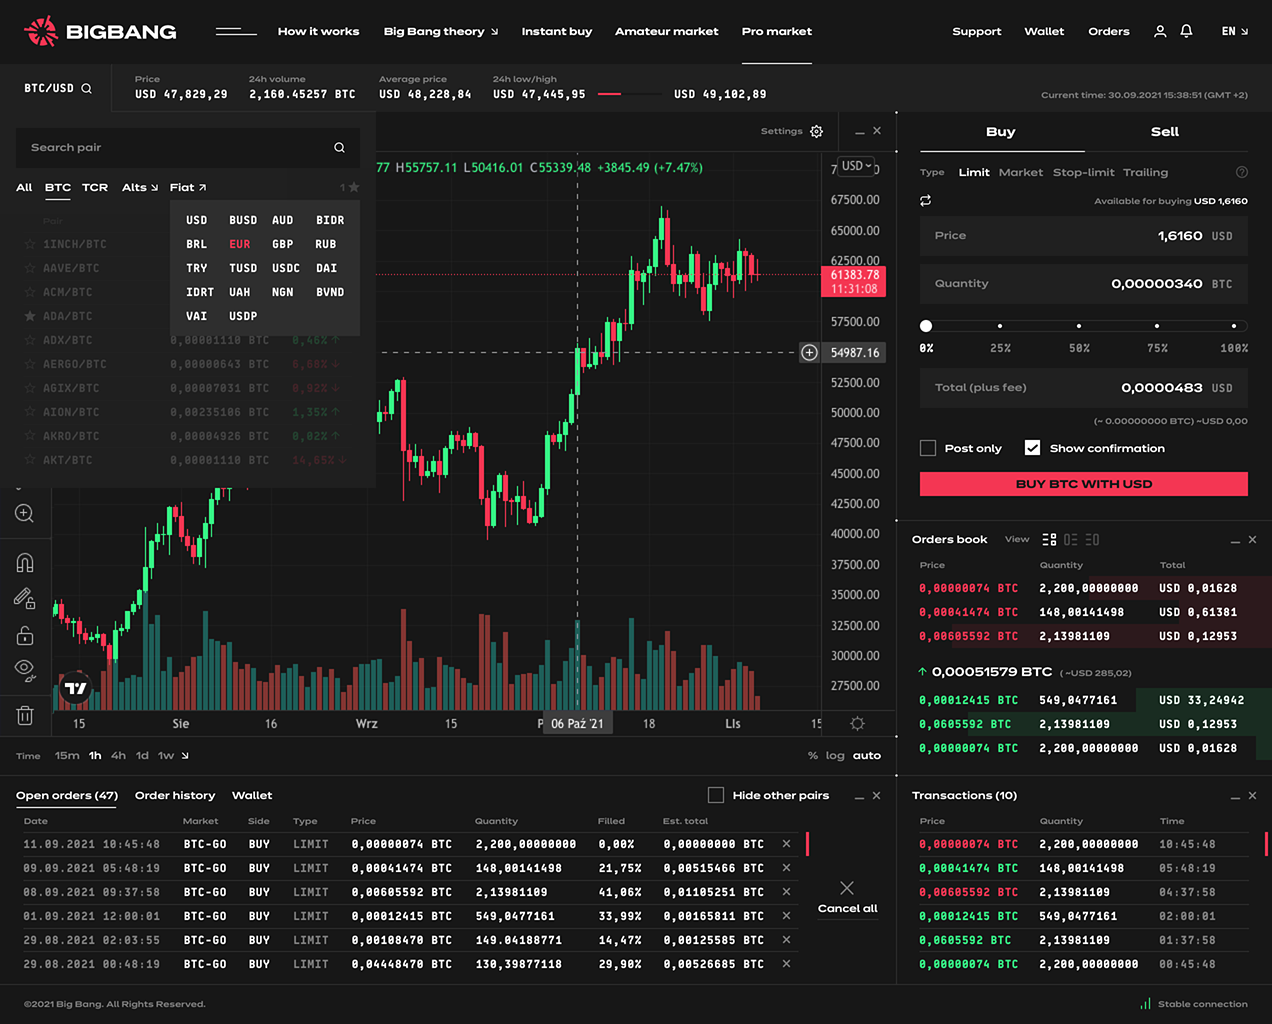Open Support link
The image size is (1272, 1024).
tap(977, 31)
